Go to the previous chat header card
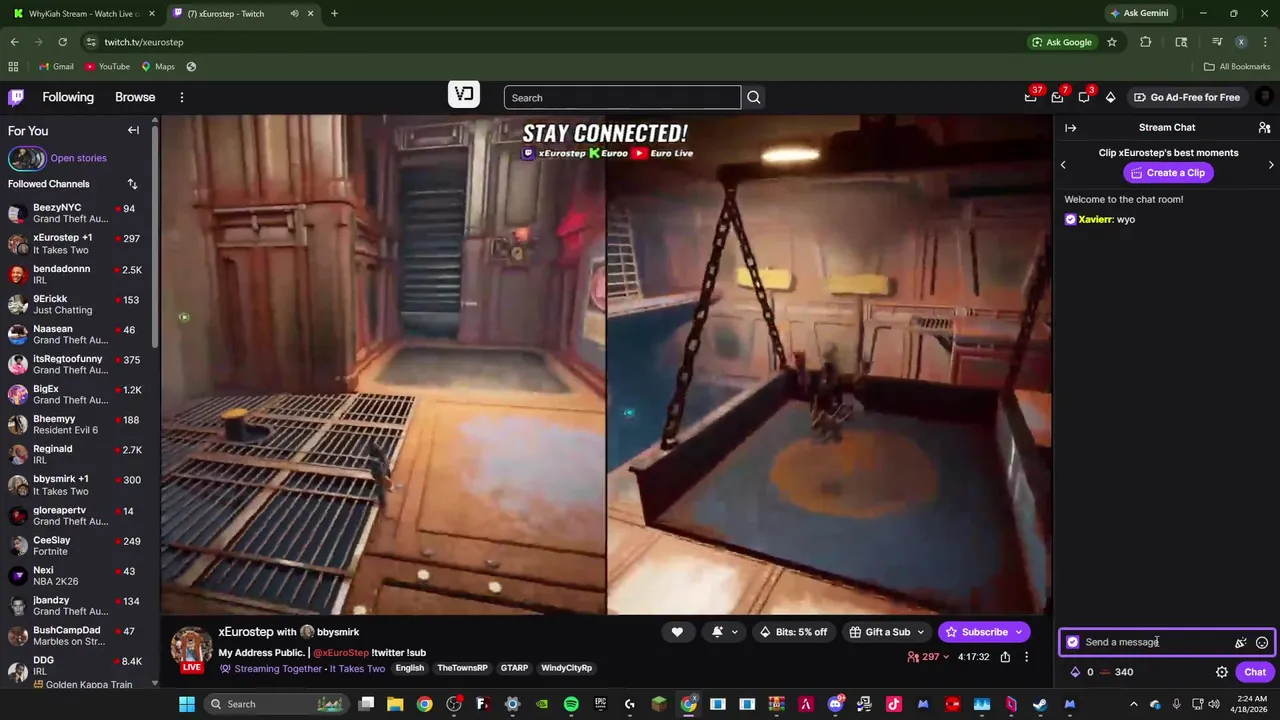Screen dimensions: 1280x720 click(x=1063, y=164)
